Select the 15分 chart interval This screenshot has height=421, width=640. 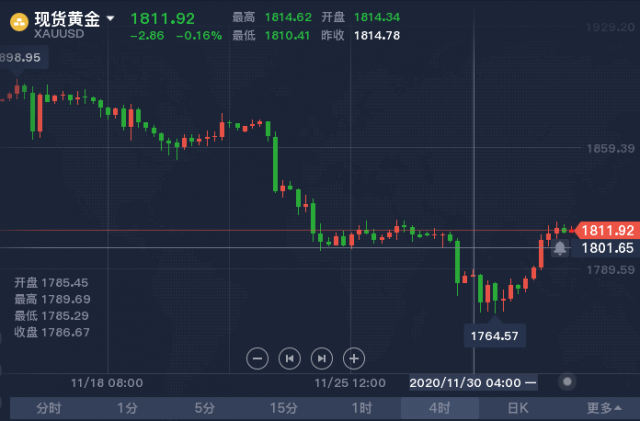(283, 408)
